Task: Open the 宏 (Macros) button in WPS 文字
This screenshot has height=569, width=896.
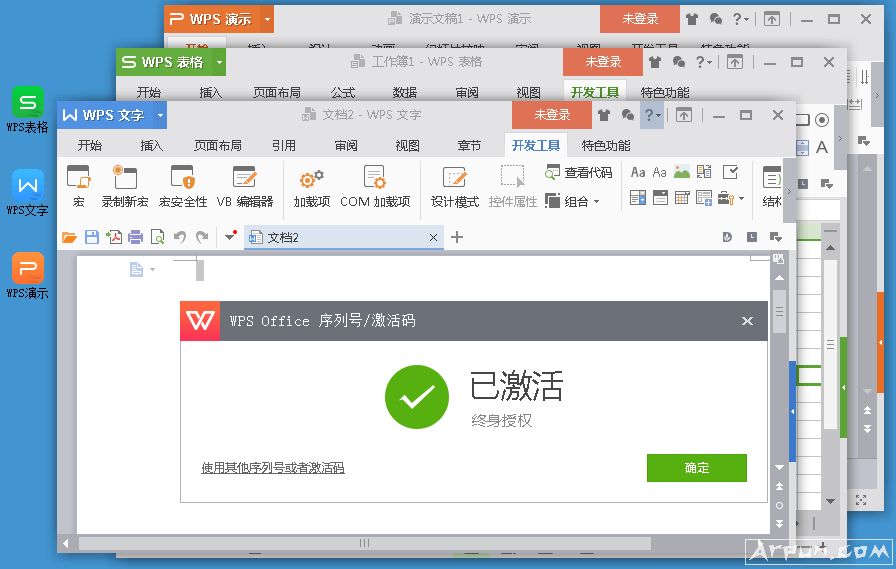Action: [x=78, y=186]
